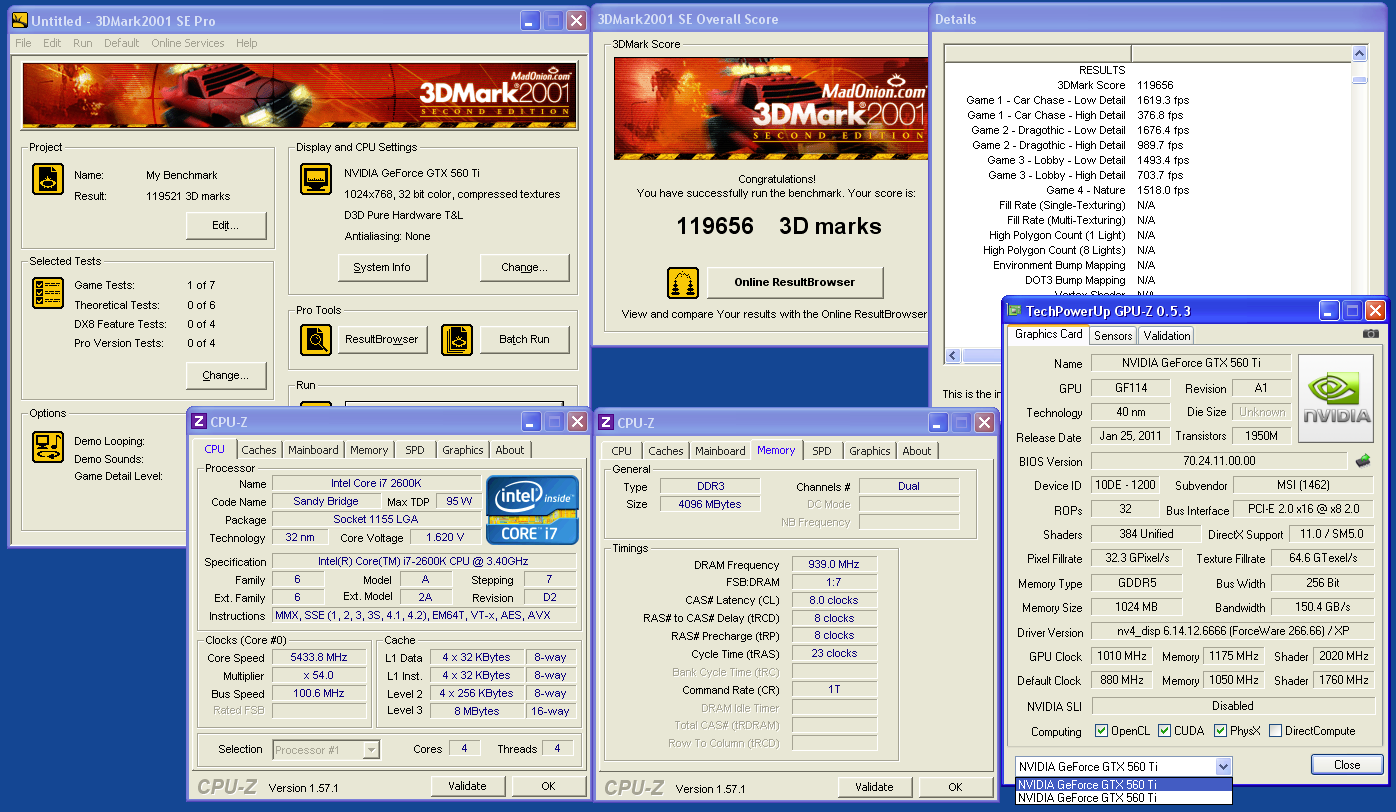
Task: Click the Options icon in 3DMark2001 window
Action: [48, 447]
